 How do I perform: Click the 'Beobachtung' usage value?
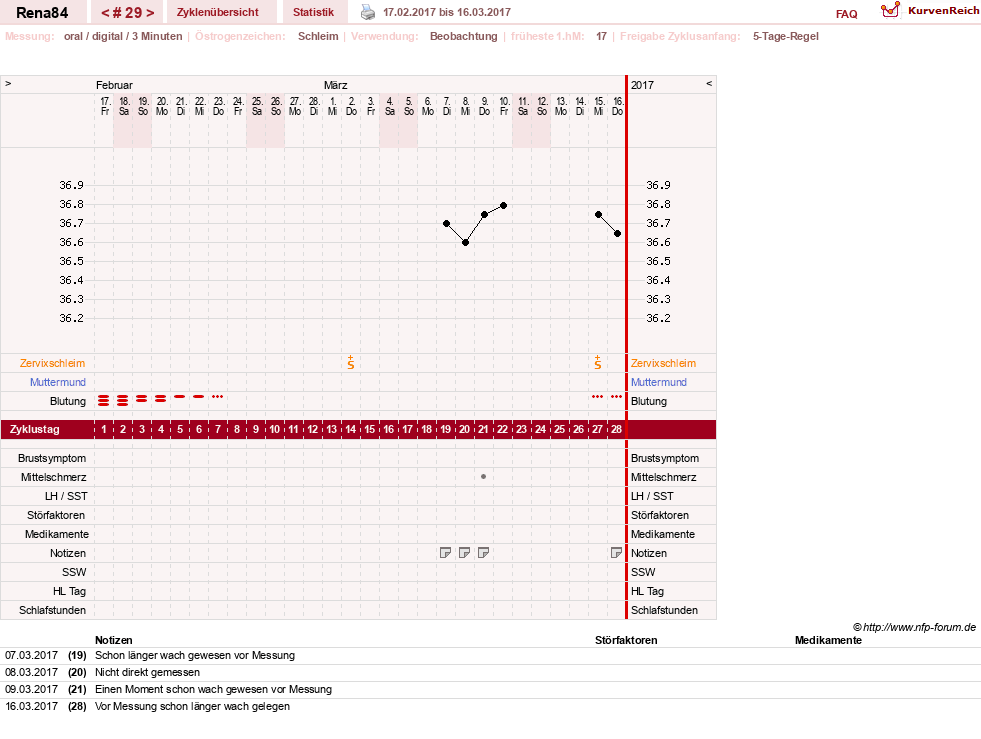coord(464,36)
